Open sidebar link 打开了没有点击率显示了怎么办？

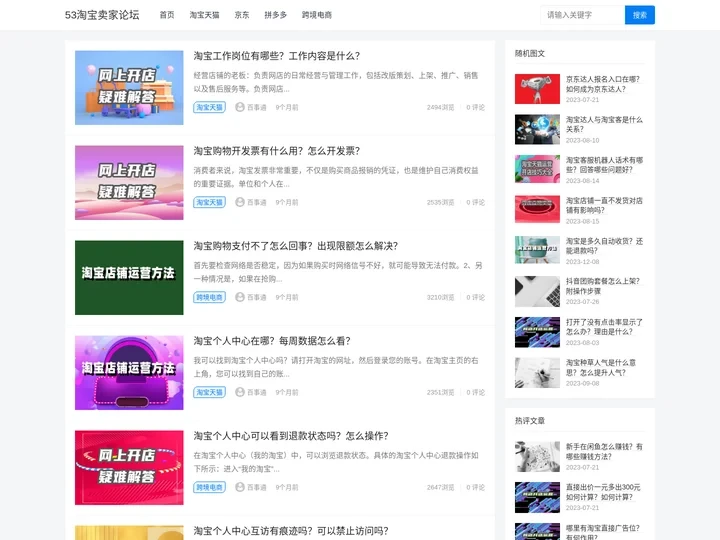pyautogui.click(x=604, y=327)
